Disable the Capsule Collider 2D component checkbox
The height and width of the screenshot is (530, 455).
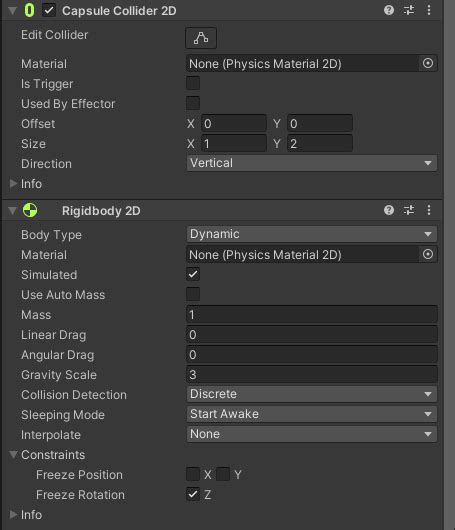pos(49,10)
